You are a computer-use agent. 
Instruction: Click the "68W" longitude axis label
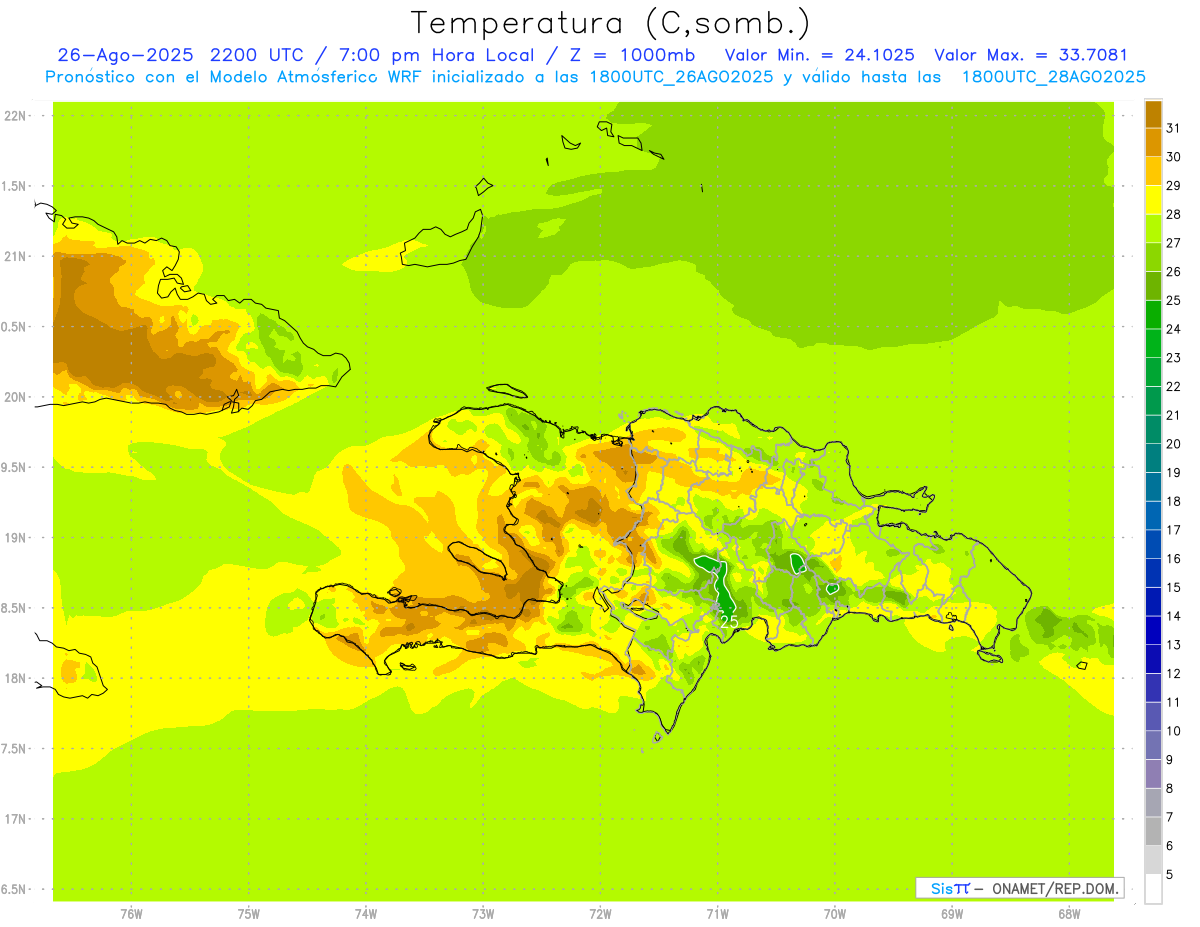click(1069, 914)
